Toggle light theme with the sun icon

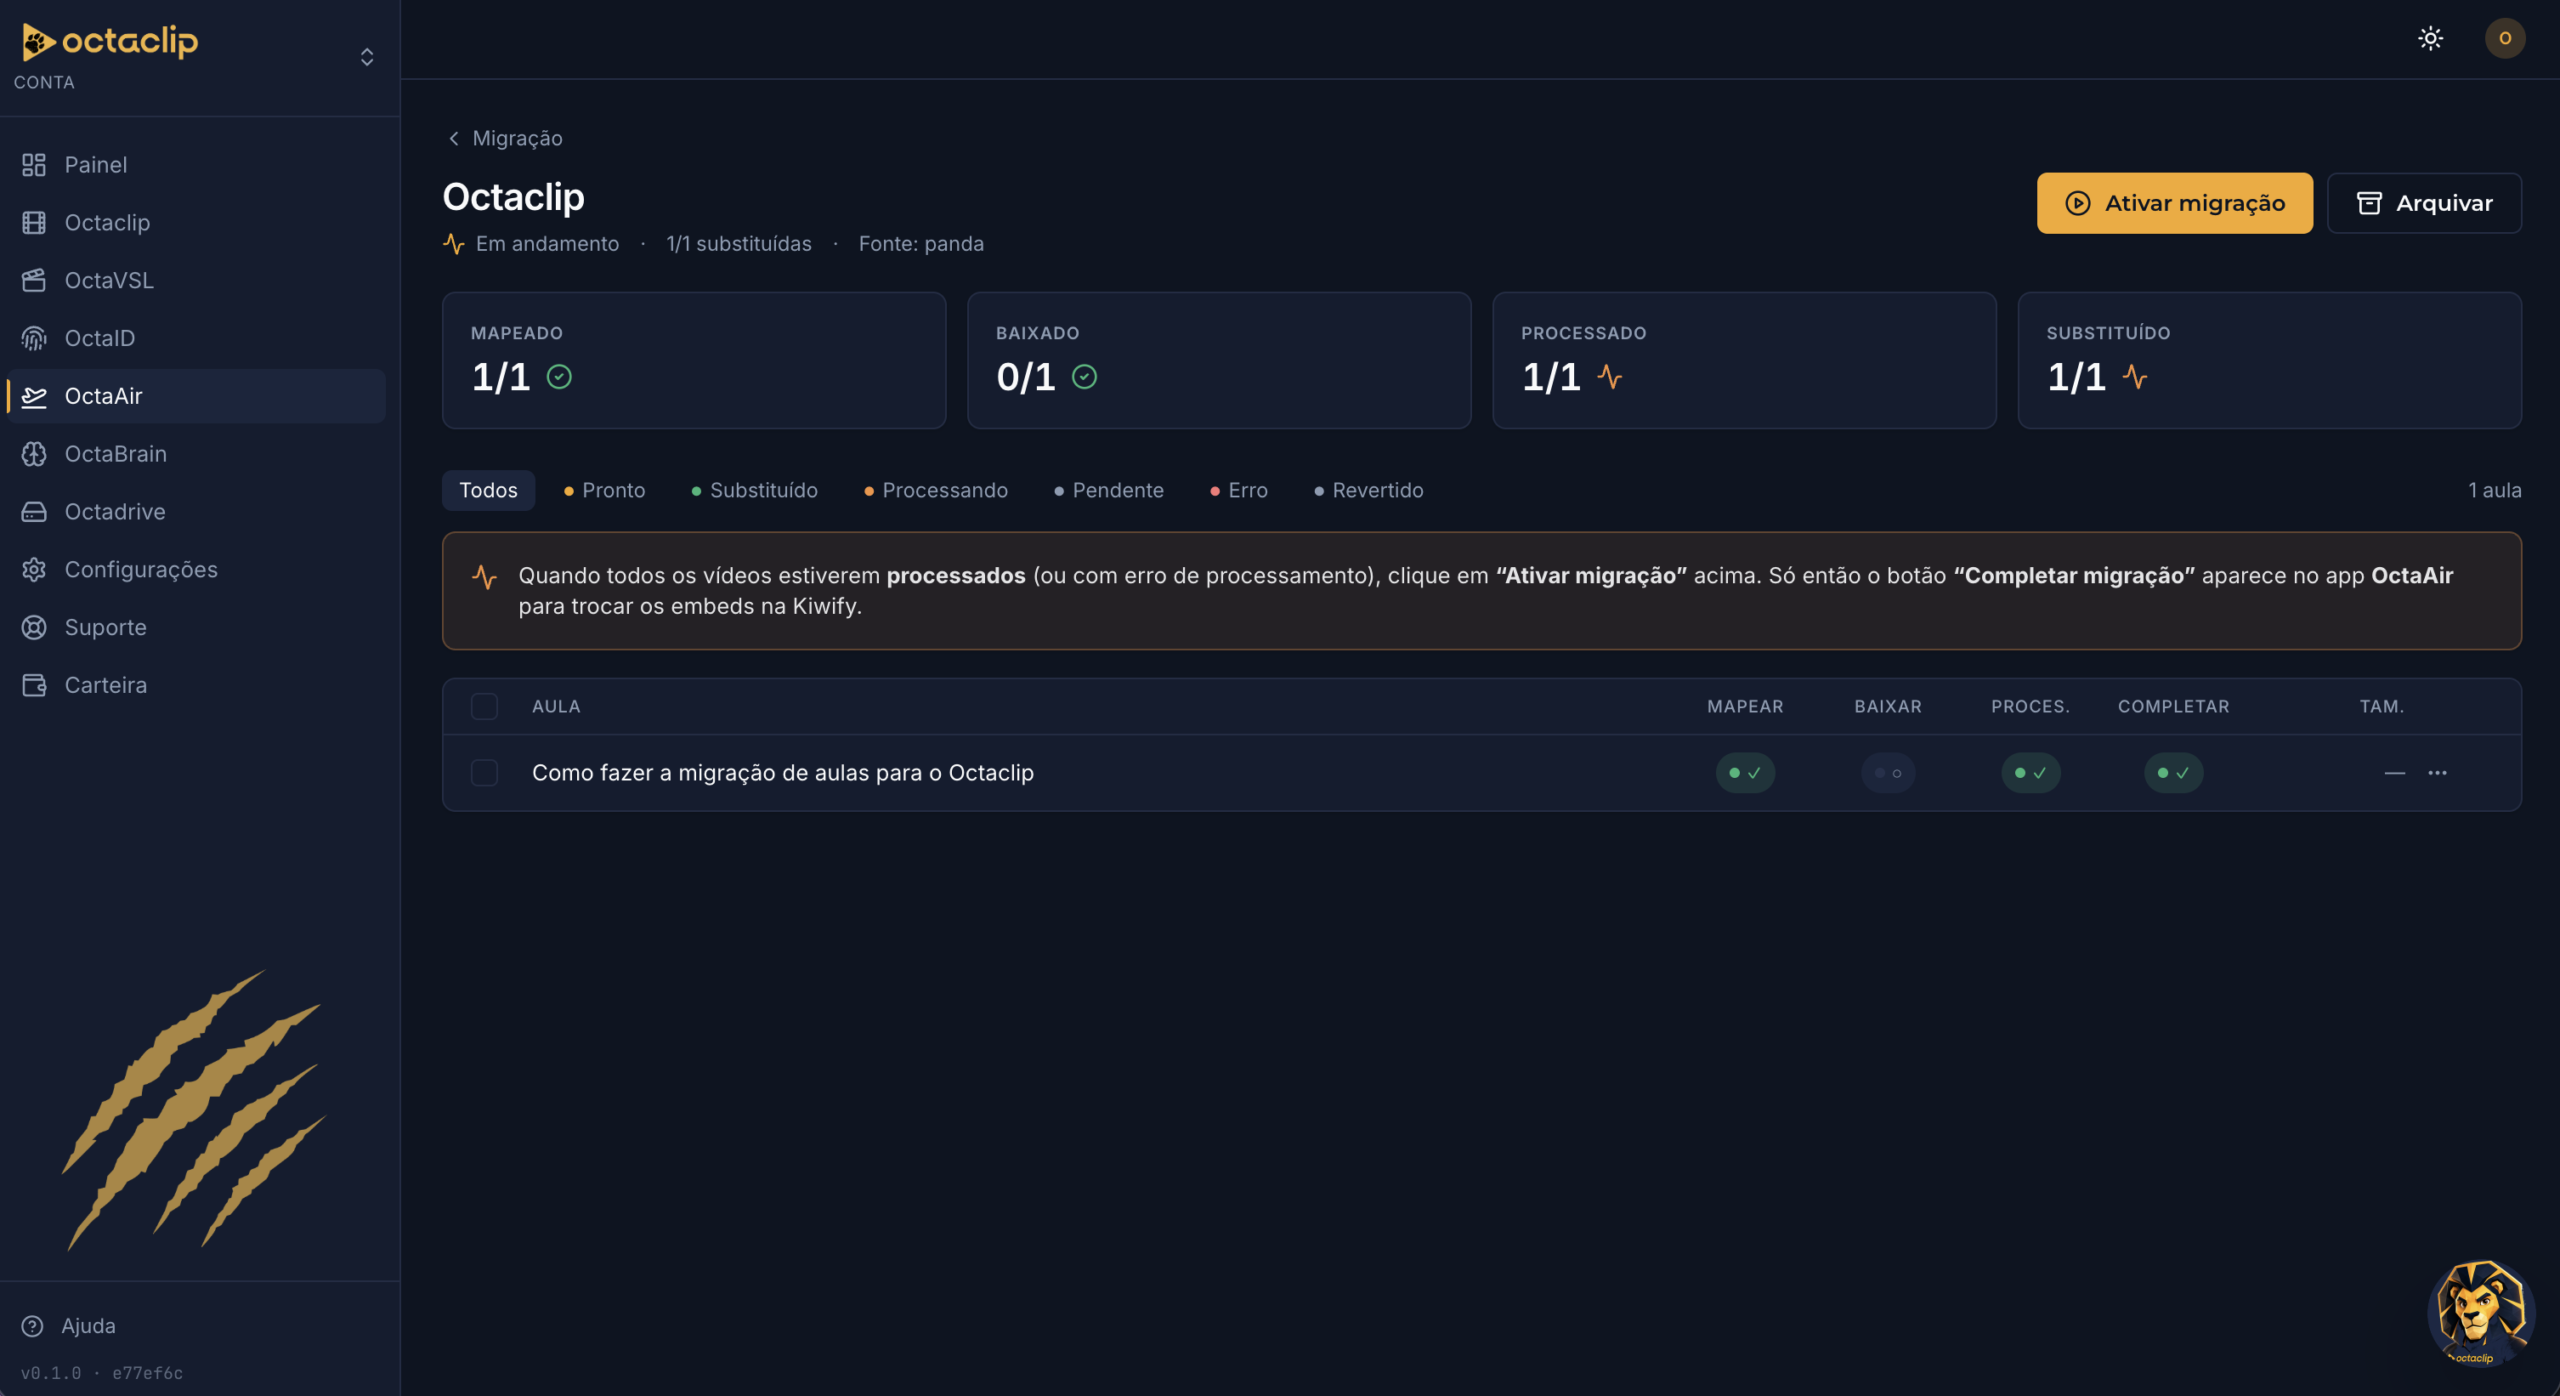point(2431,39)
